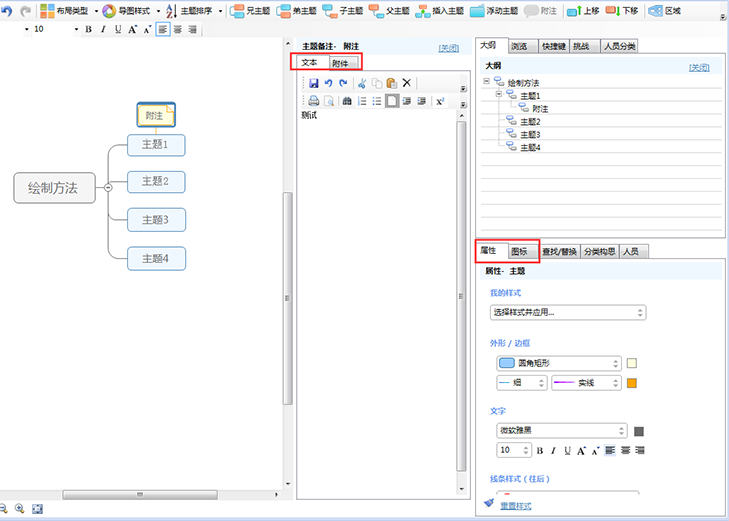This screenshot has height=521, width=729.
Task: Select the 主题3 node on the canvas
Action: click(156, 220)
